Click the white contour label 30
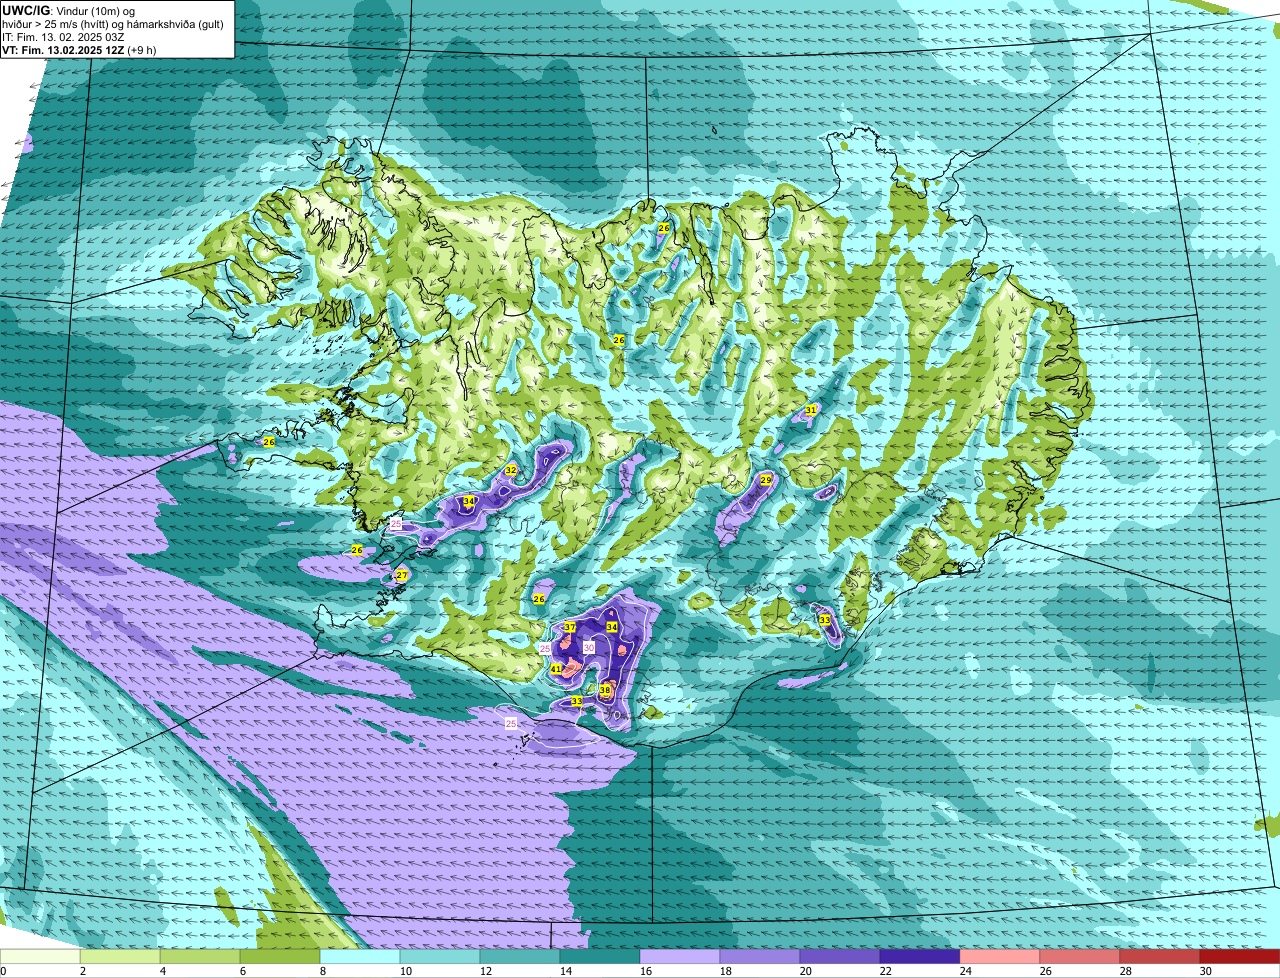Viewport: 1280px width, 978px height. click(x=589, y=648)
